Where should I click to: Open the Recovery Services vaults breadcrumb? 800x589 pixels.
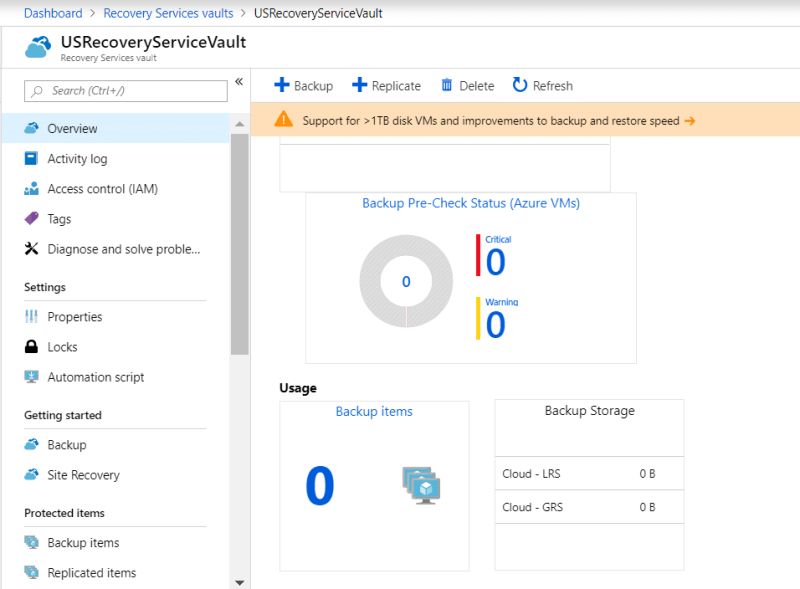tap(167, 13)
